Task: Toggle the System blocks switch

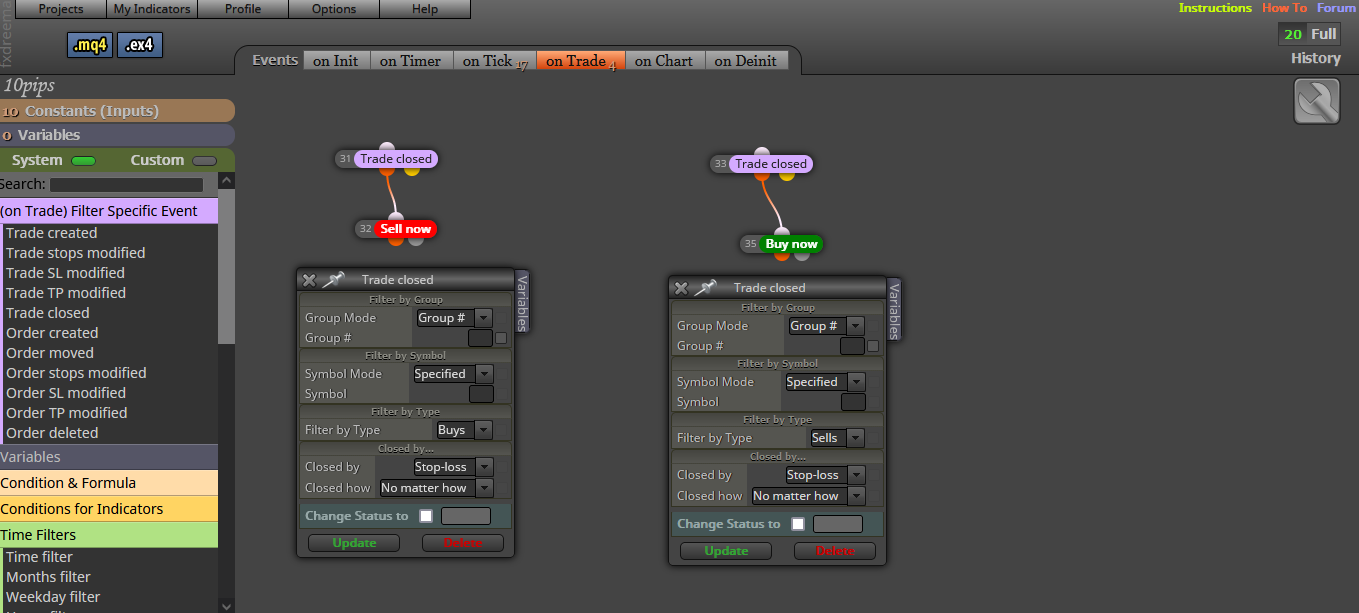Action: [x=83, y=161]
